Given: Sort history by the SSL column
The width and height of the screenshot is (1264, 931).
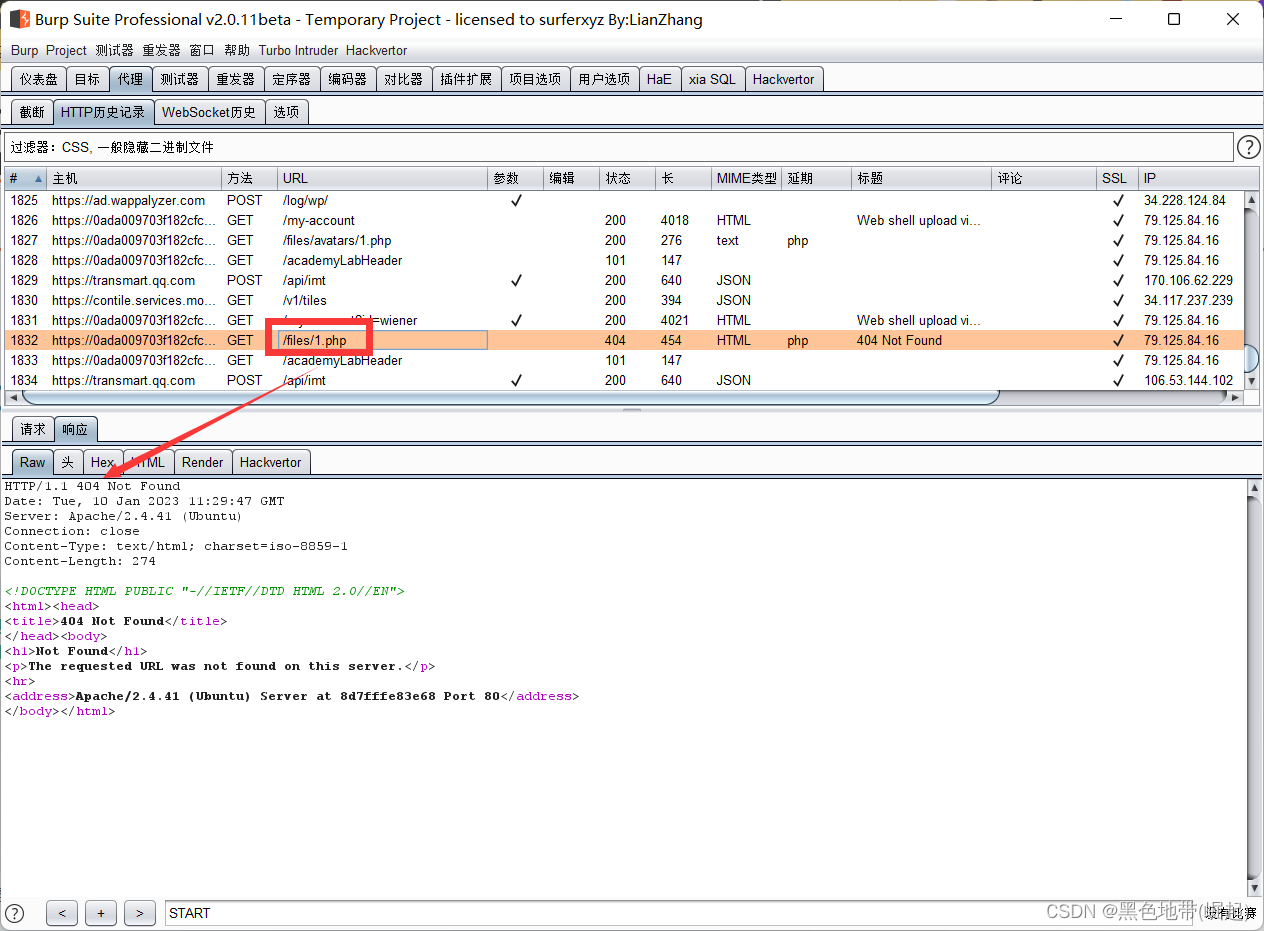Looking at the screenshot, I should [1117, 178].
